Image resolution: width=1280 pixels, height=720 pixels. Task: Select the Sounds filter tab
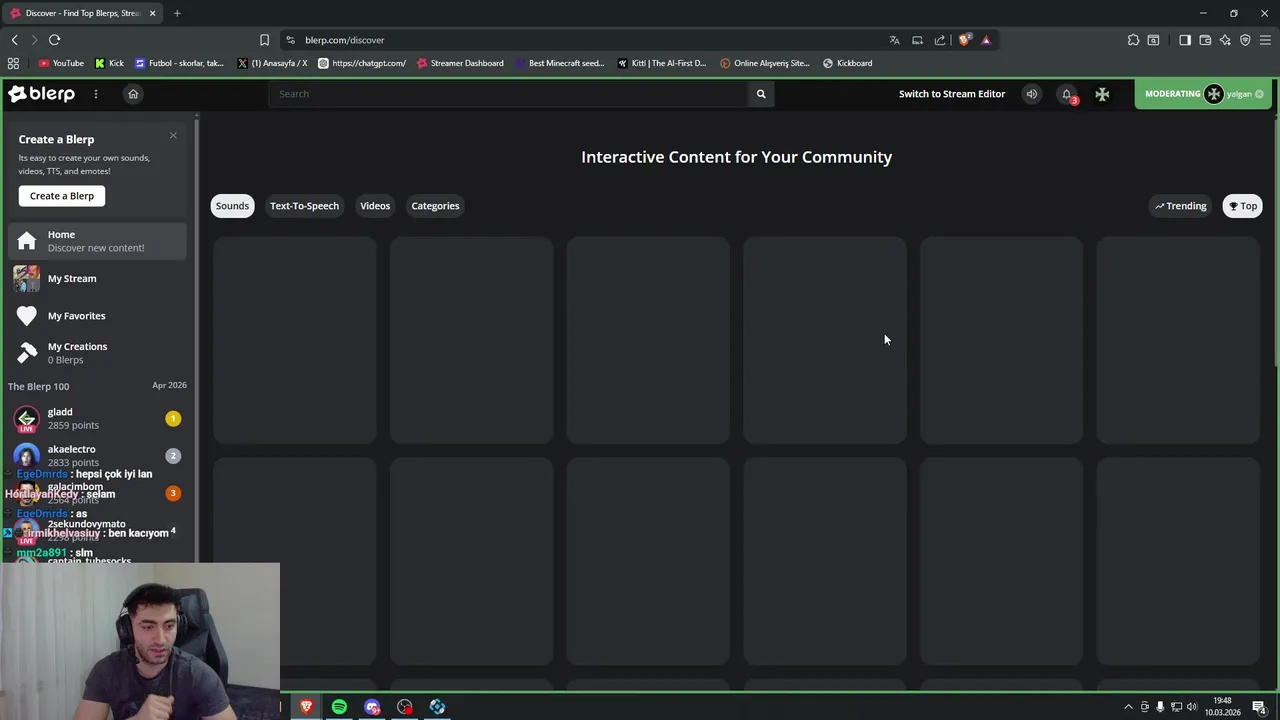pos(232,206)
